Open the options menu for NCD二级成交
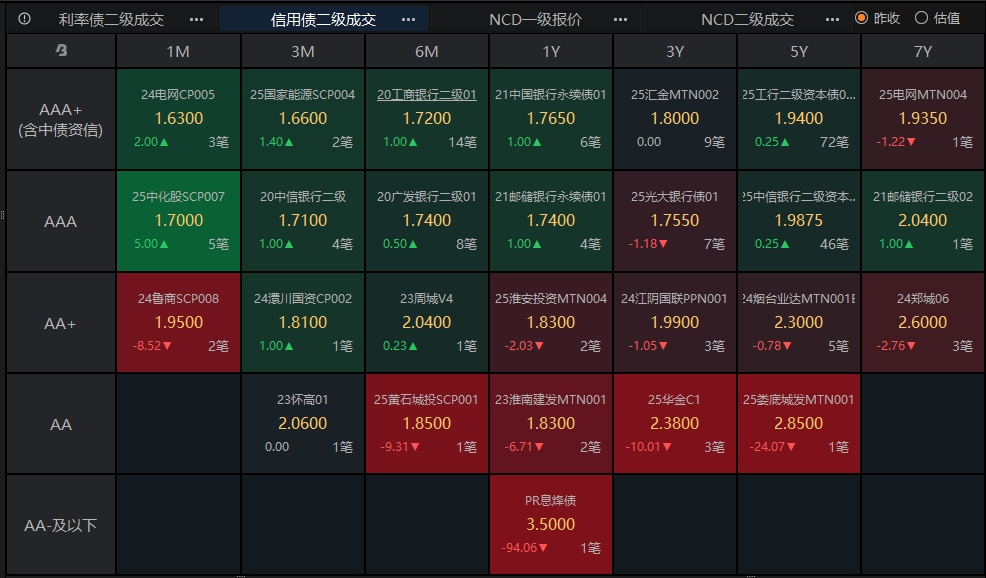986x578 pixels. click(x=832, y=19)
